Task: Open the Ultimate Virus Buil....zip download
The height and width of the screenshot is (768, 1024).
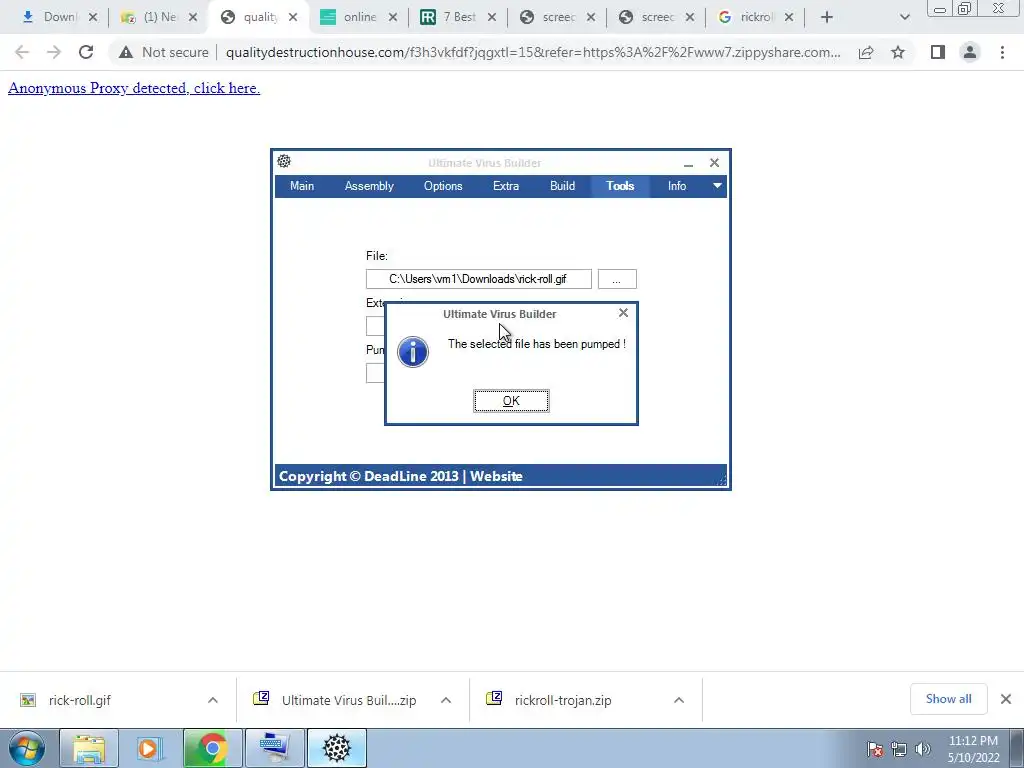Action: (349, 700)
